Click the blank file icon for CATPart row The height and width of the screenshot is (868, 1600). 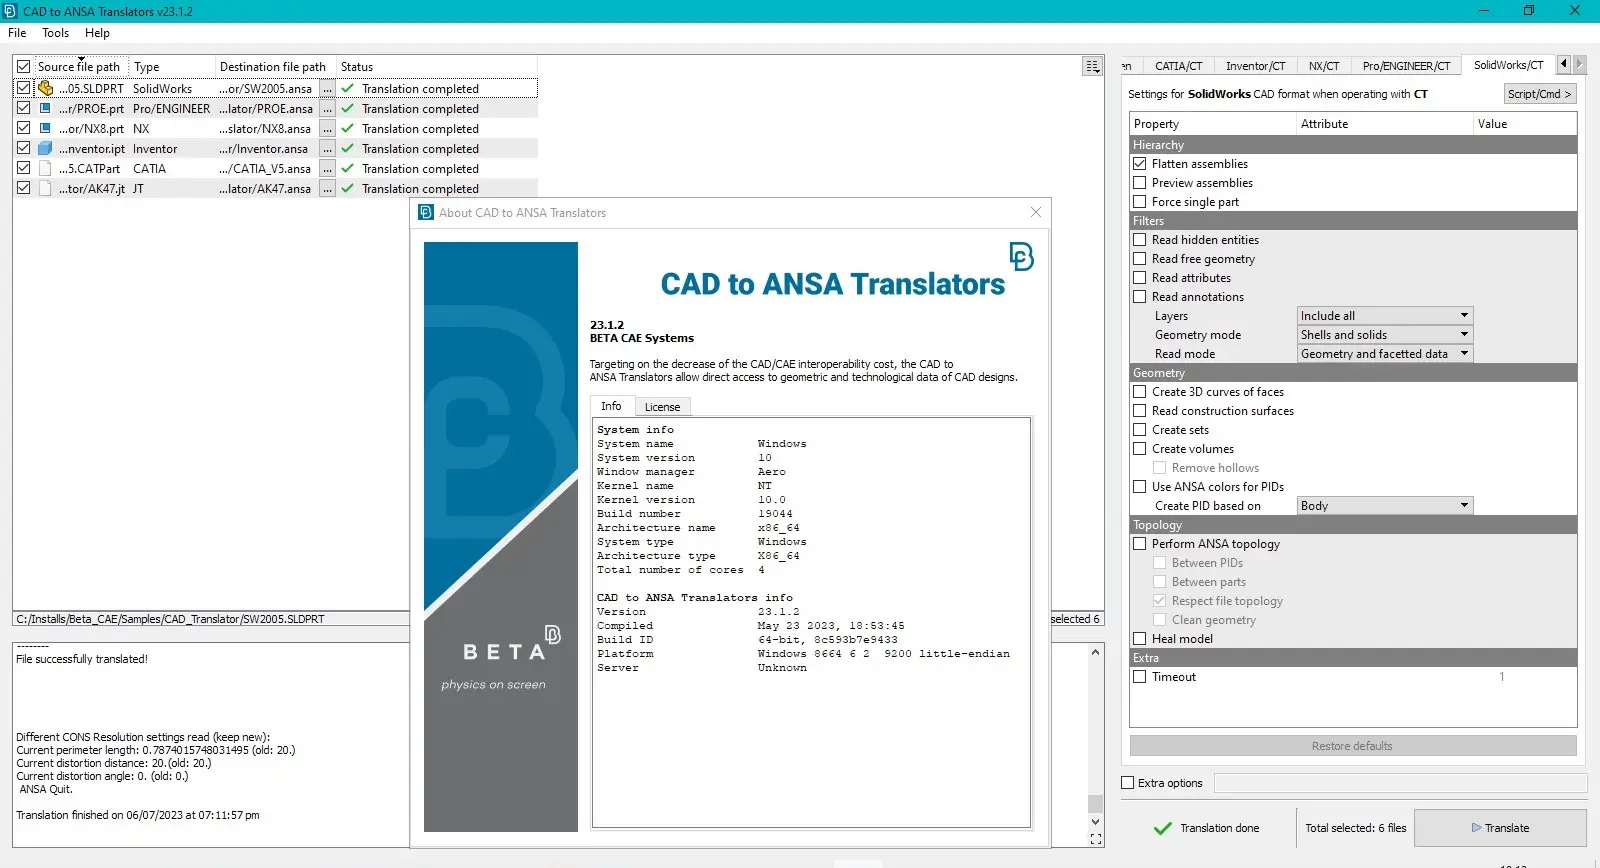click(45, 168)
